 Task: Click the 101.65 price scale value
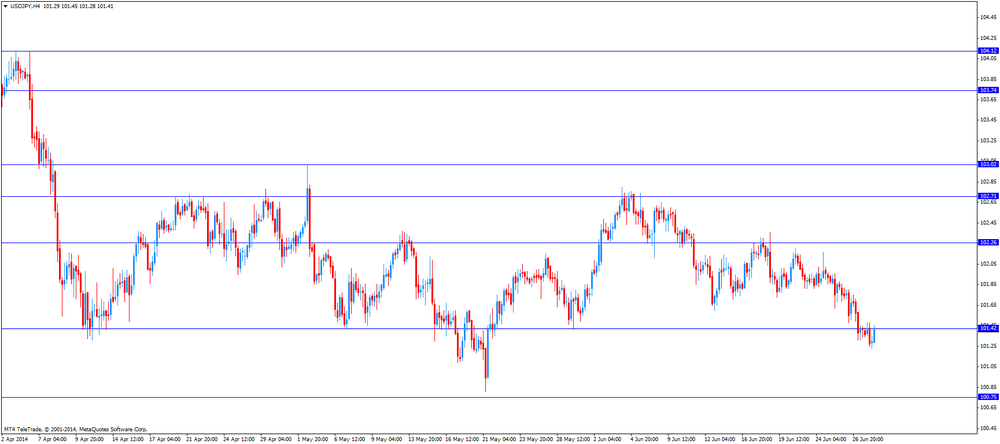(x=989, y=305)
